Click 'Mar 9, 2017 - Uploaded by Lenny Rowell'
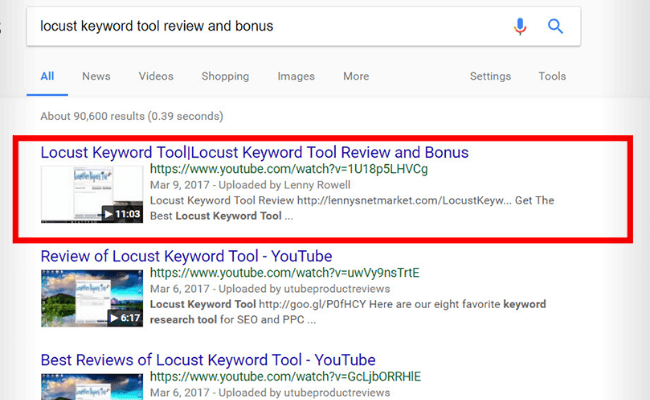Screen dimensions: 650x400 (x=250, y=185)
